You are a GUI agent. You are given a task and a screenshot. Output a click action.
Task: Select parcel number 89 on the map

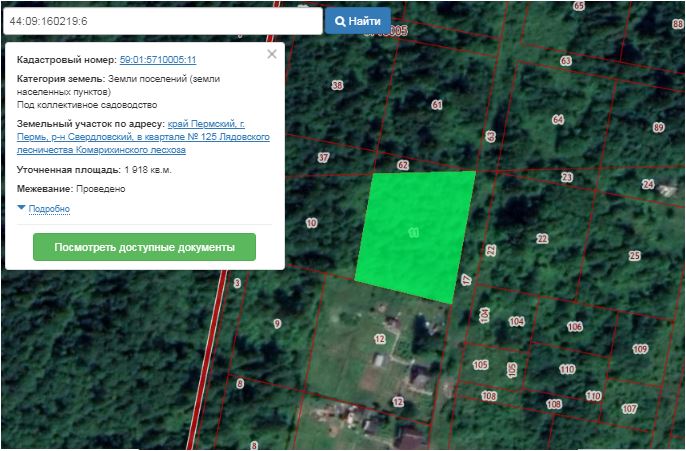658,127
